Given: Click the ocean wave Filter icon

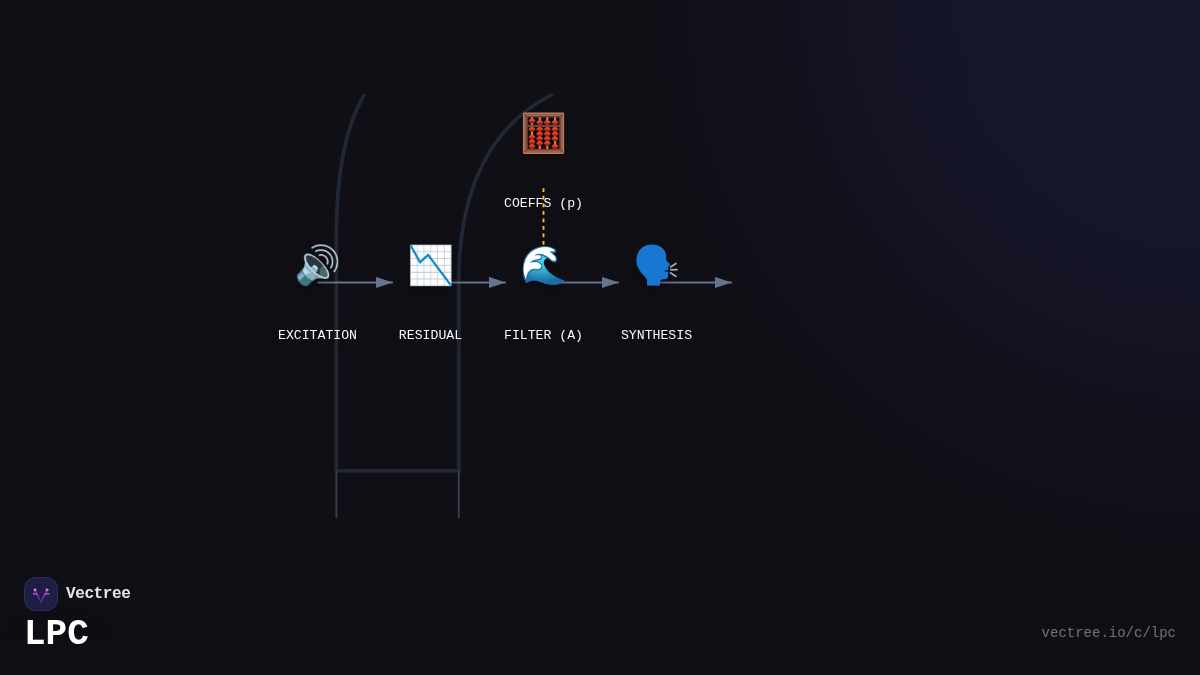Looking at the screenshot, I should (543, 265).
